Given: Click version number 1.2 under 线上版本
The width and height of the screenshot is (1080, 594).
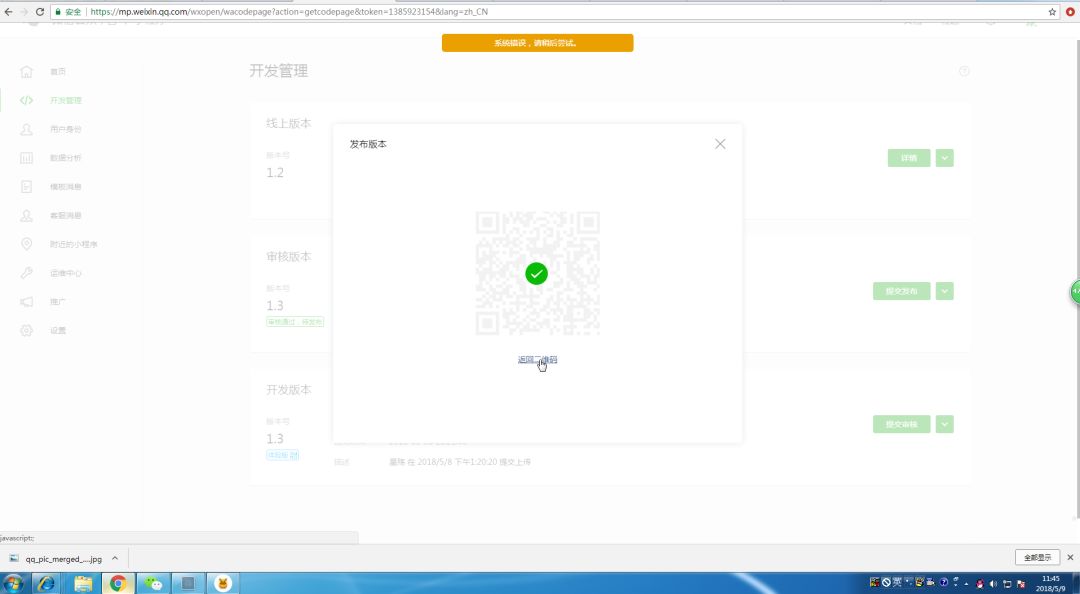Looking at the screenshot, I should [275, 172].
